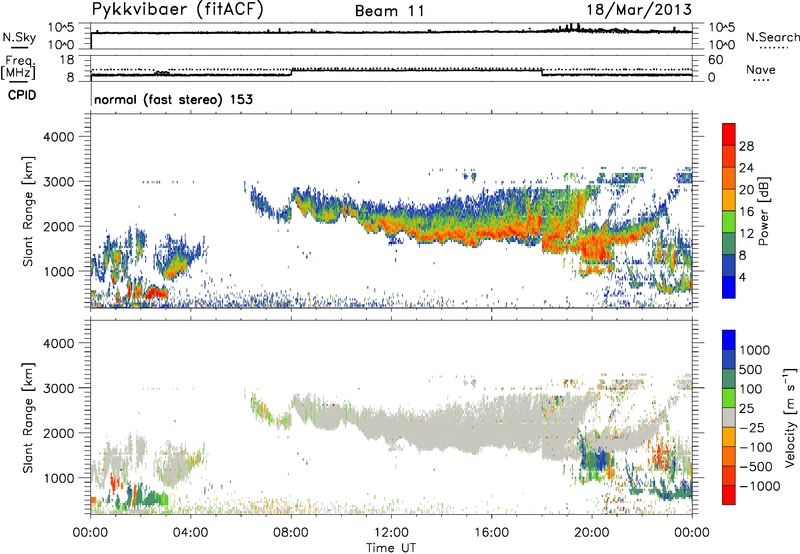The width and height of the screenshot is (800, 554).
Task: Click the gray segment of the velocity colorbar
Action: point(729,417)
